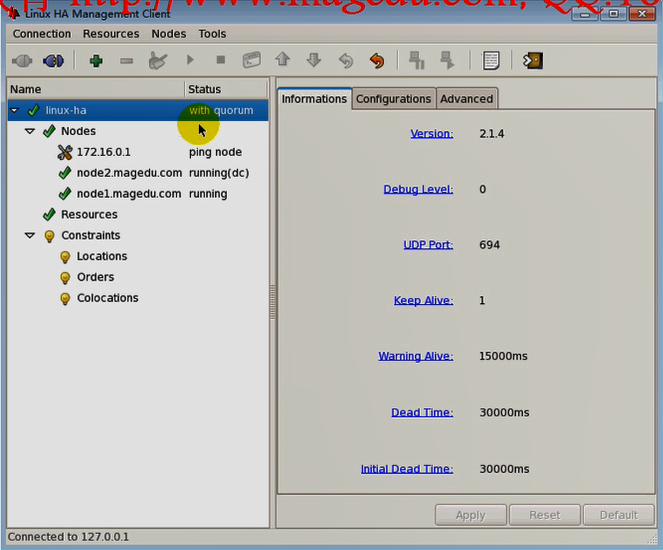
Task: Click the grey curved-arrow toolbar icon
Action: (345, 60)
